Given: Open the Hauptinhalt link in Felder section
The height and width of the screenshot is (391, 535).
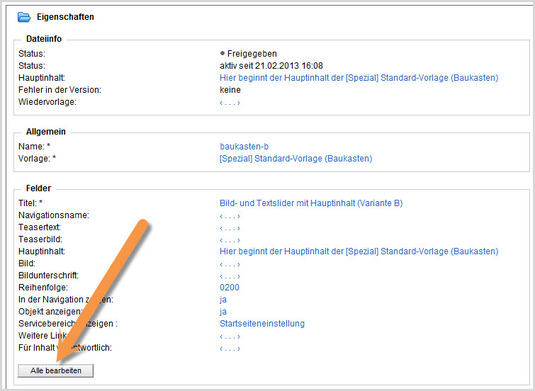Looking at the screenshot, I should (x=359, y=251).
